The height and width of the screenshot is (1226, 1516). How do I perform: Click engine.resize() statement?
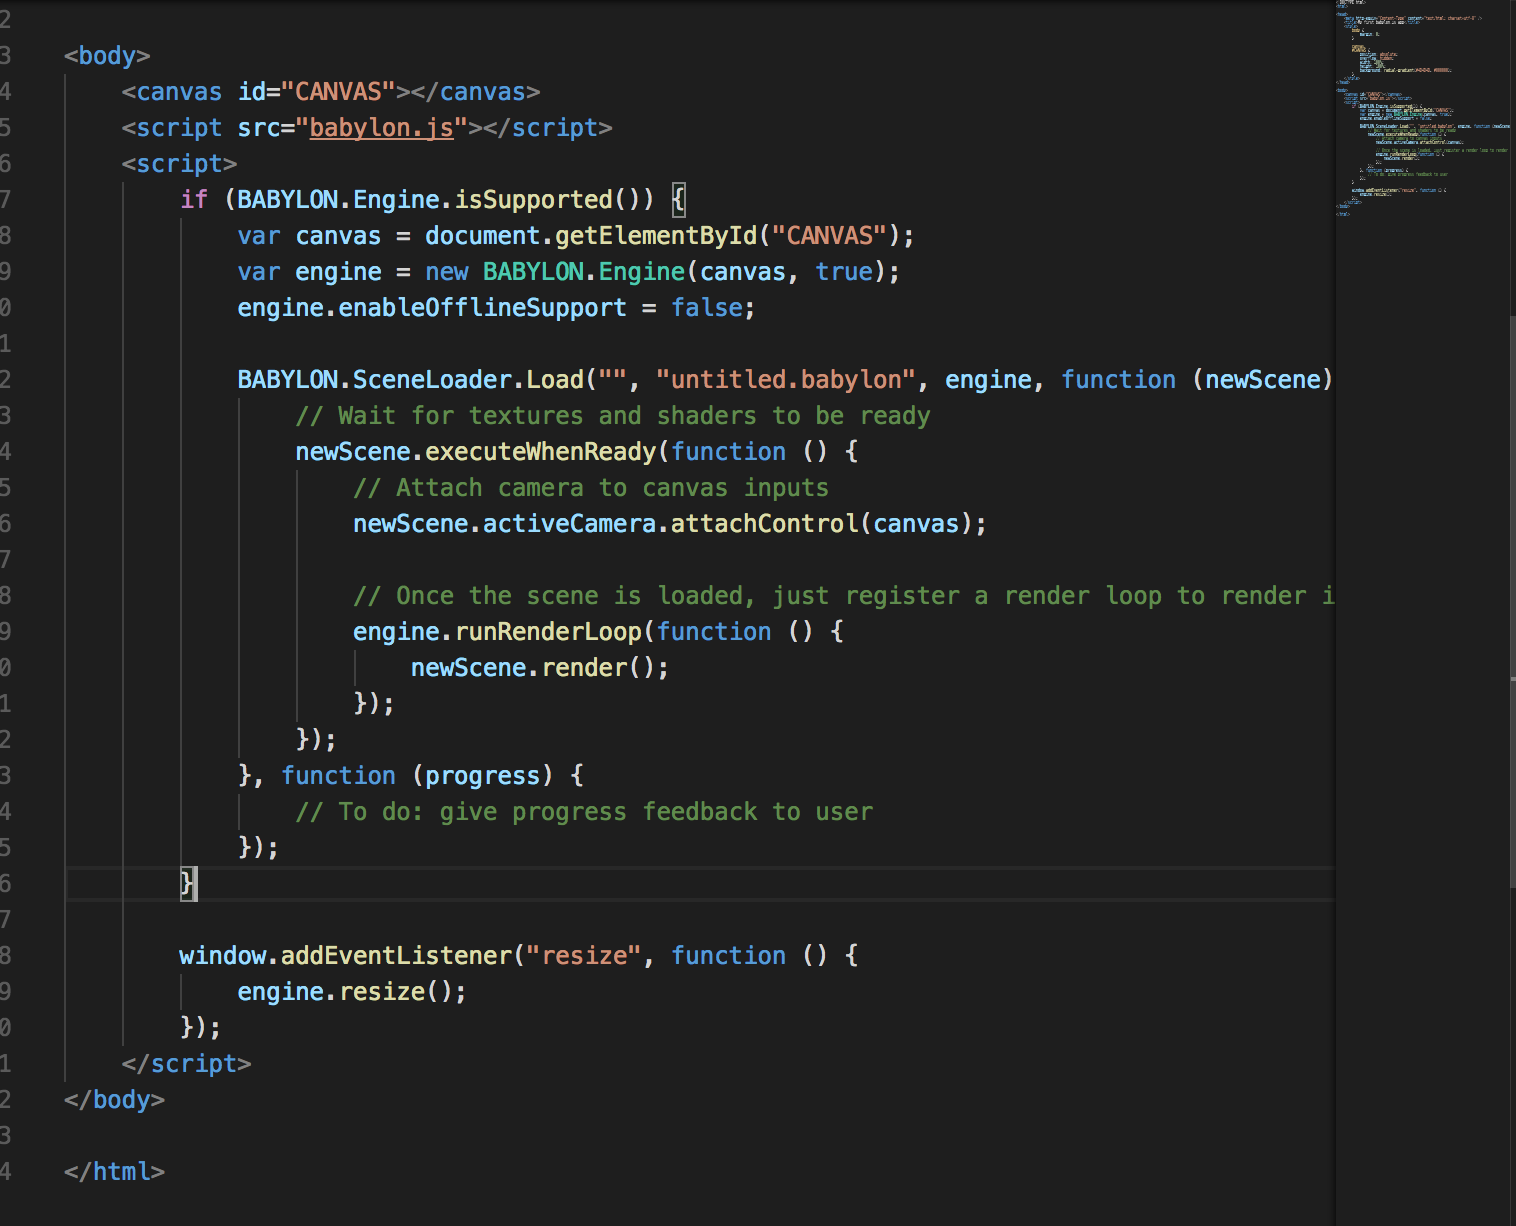352,992
